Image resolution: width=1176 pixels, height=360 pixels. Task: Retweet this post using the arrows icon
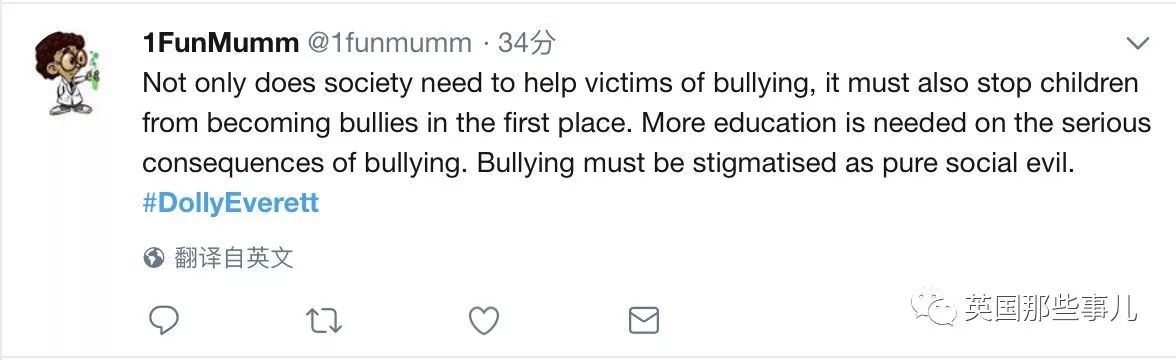[324, 321]
